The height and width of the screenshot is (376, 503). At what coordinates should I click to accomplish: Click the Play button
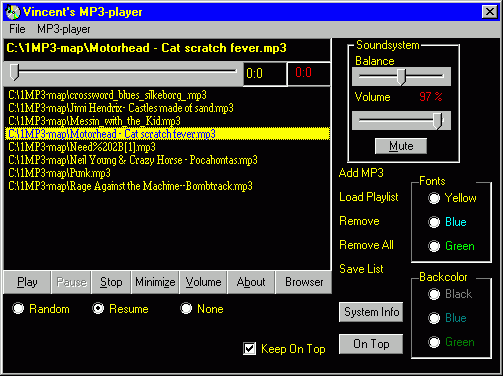click(27, 282)
